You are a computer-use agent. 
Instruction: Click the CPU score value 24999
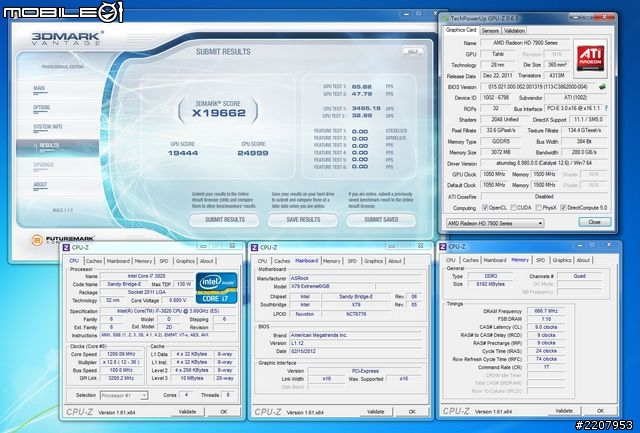pyautogui.click(x=253, y=153)
